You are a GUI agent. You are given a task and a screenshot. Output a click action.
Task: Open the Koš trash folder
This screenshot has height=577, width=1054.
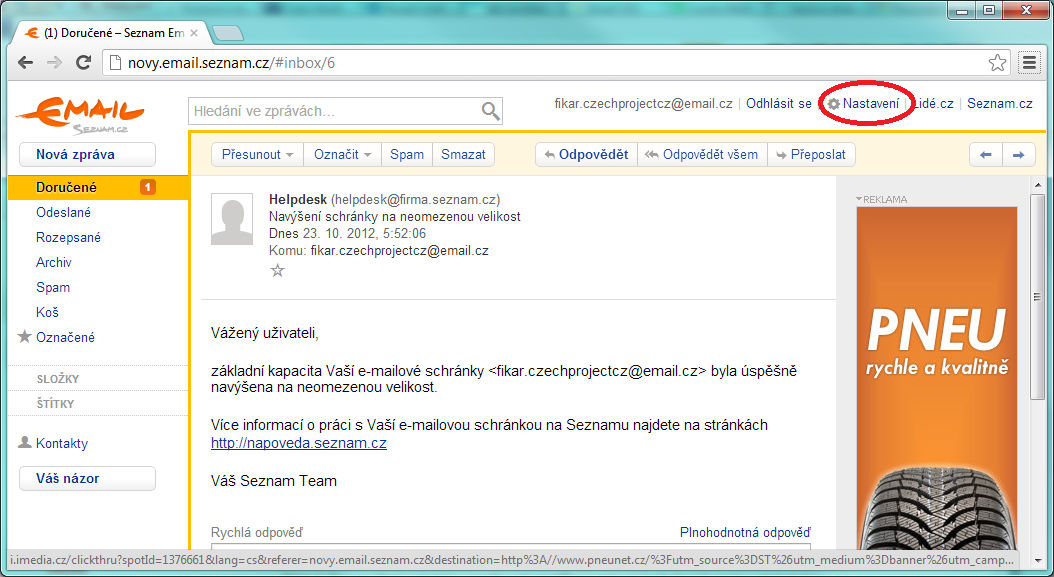pyautogui.click(x=47, y=312)
